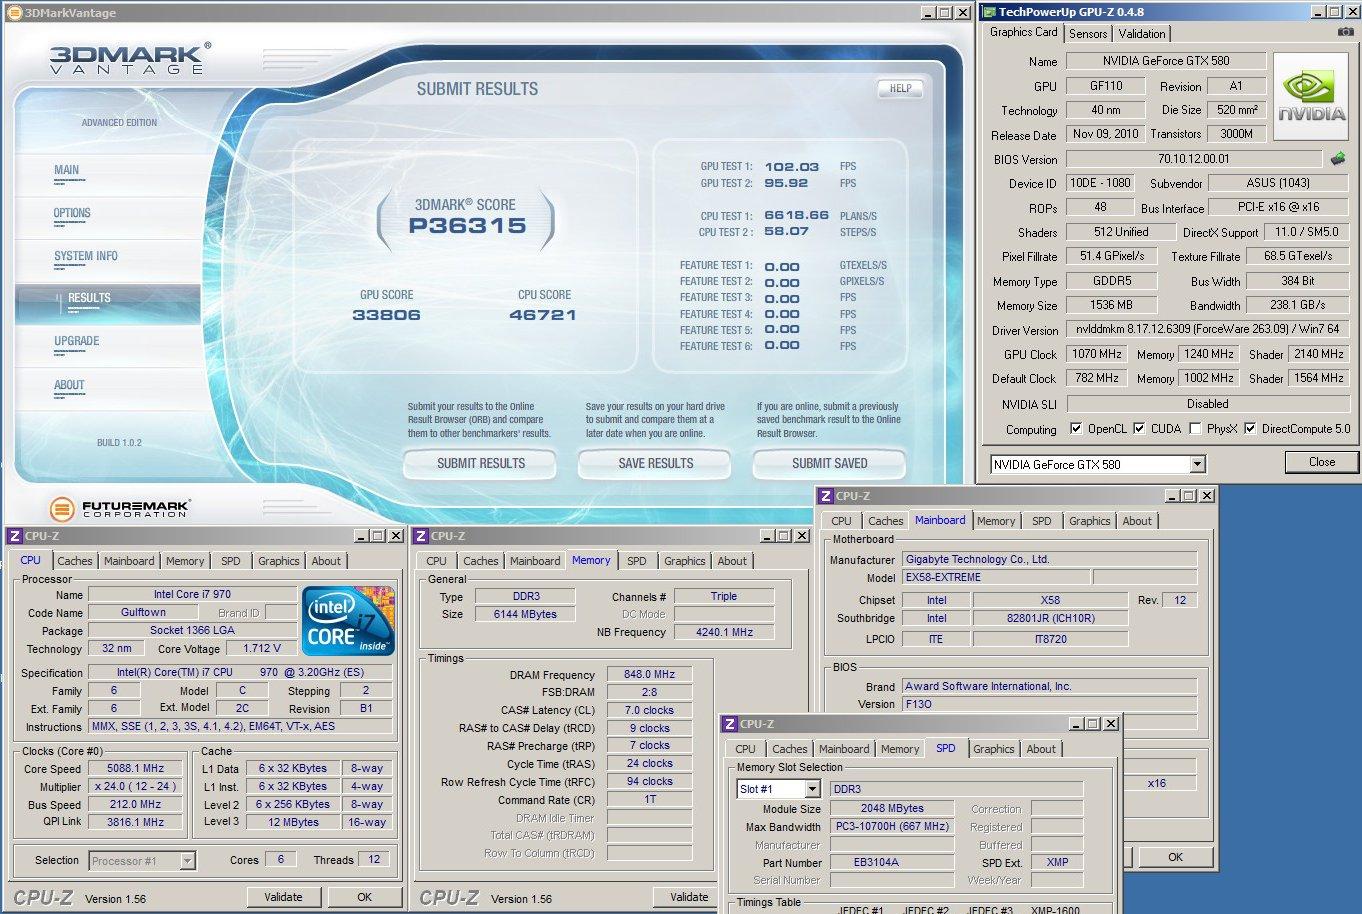Click the Part Number field EB3104A
The height and width of the screenshot is (914, 1362).
(x=891, y=862)
